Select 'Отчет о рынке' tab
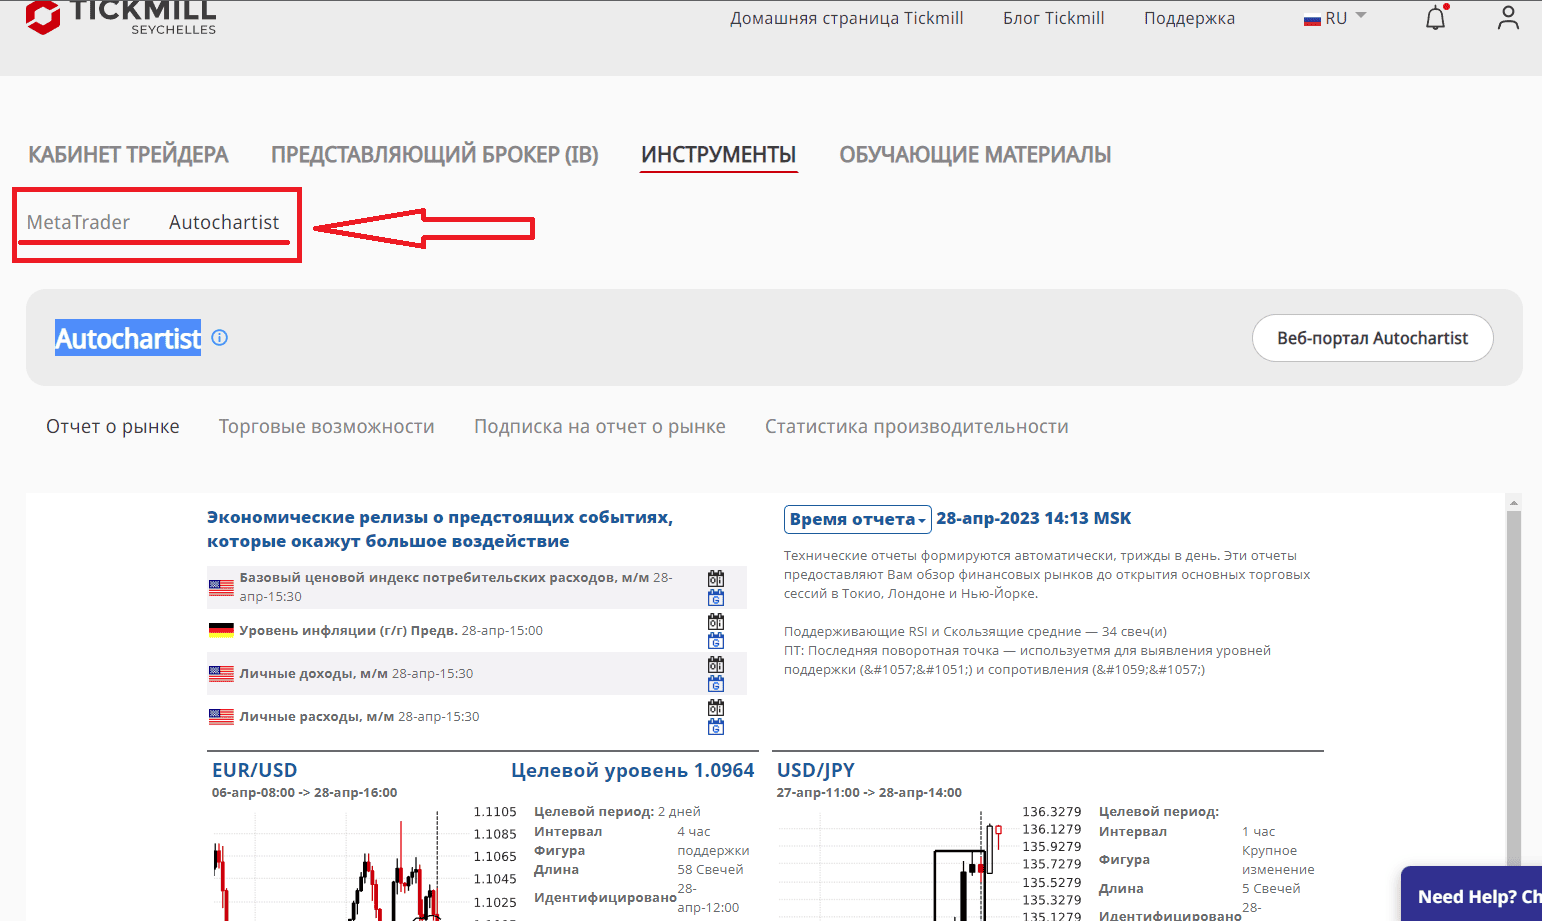 coord(113,427)
